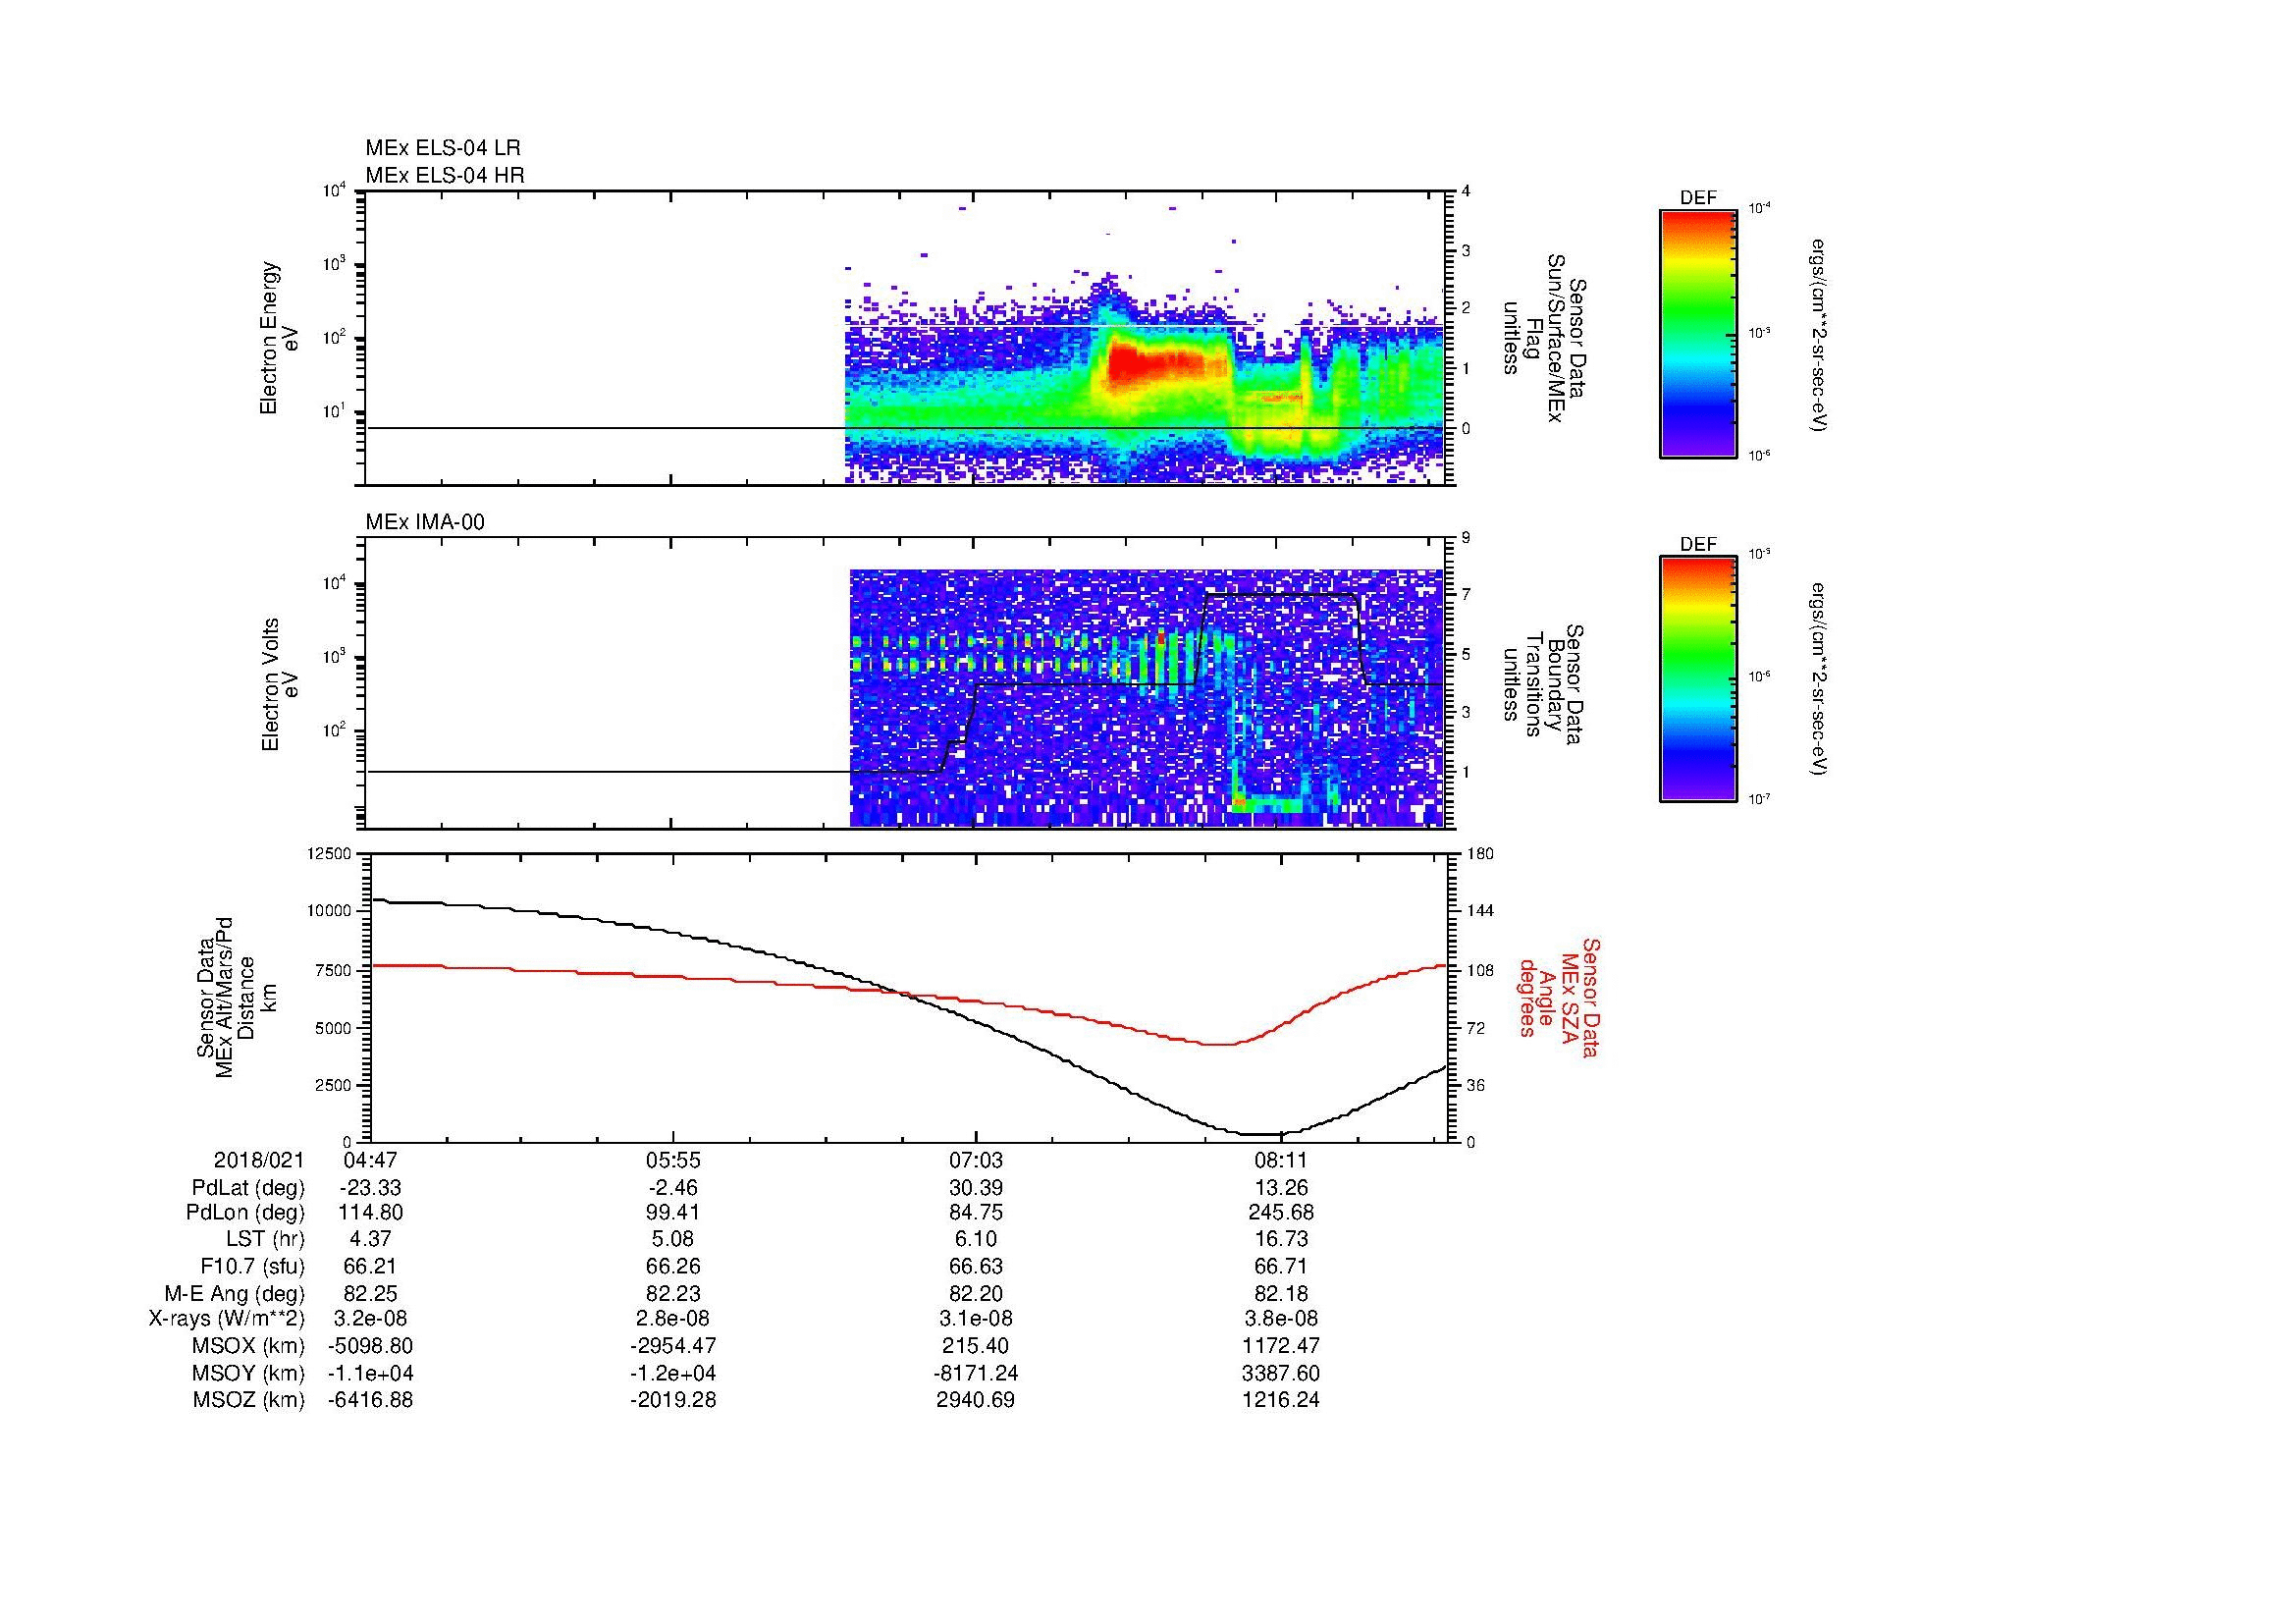Click the 'PdLon (deg)' row label
Image resolution: width=2296 pixels, height=1623 pixels.
pos(245,1213)
